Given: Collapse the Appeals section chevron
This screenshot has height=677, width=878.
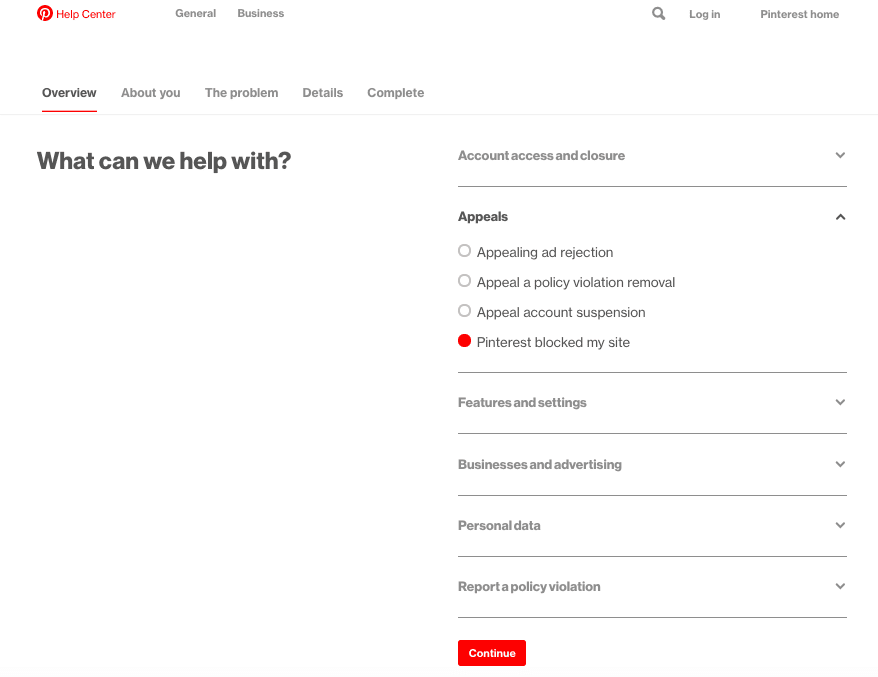Looking at the screenshot, I should (840, 217).
